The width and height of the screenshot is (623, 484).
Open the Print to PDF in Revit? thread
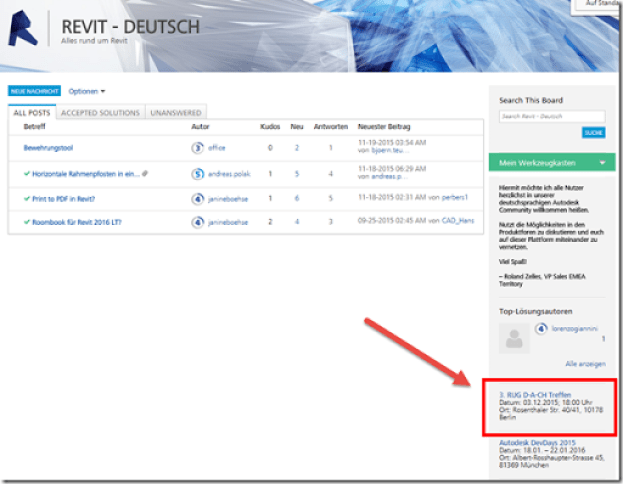click(64, 199)
